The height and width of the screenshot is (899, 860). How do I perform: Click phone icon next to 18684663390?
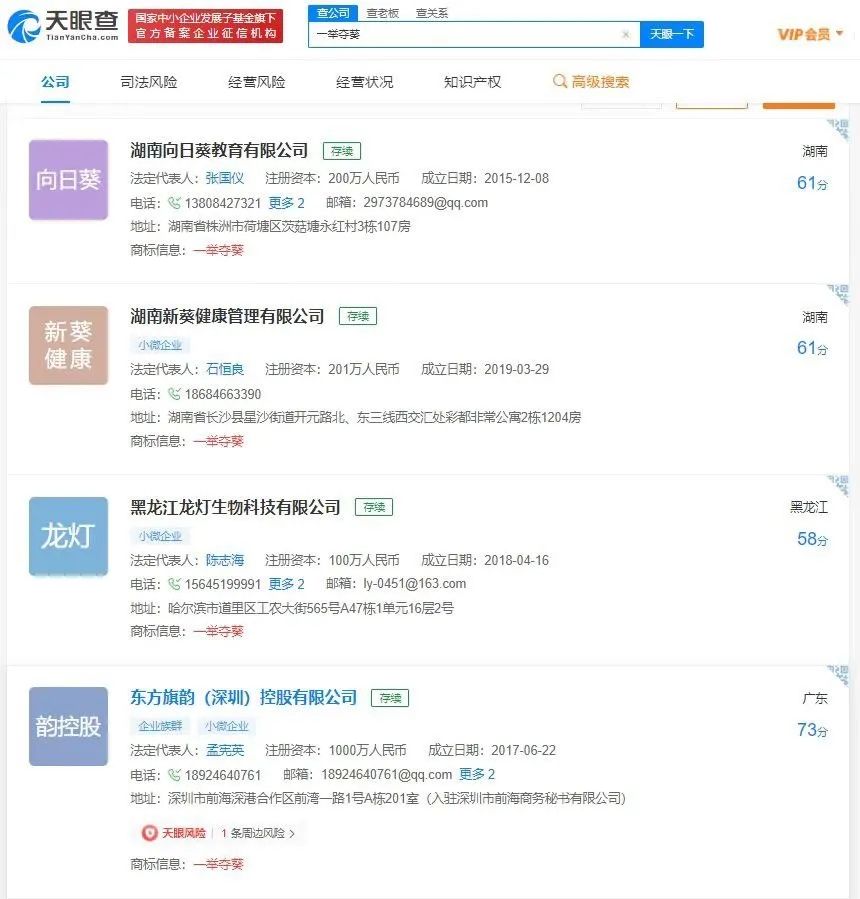[x=174, y=394]
